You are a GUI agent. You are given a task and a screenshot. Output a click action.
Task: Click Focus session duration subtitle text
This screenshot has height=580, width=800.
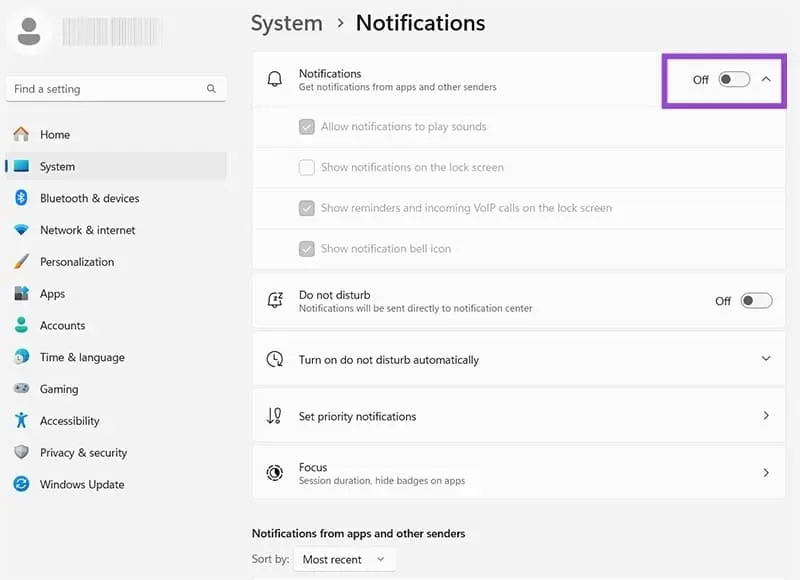[x=382, y=481]
